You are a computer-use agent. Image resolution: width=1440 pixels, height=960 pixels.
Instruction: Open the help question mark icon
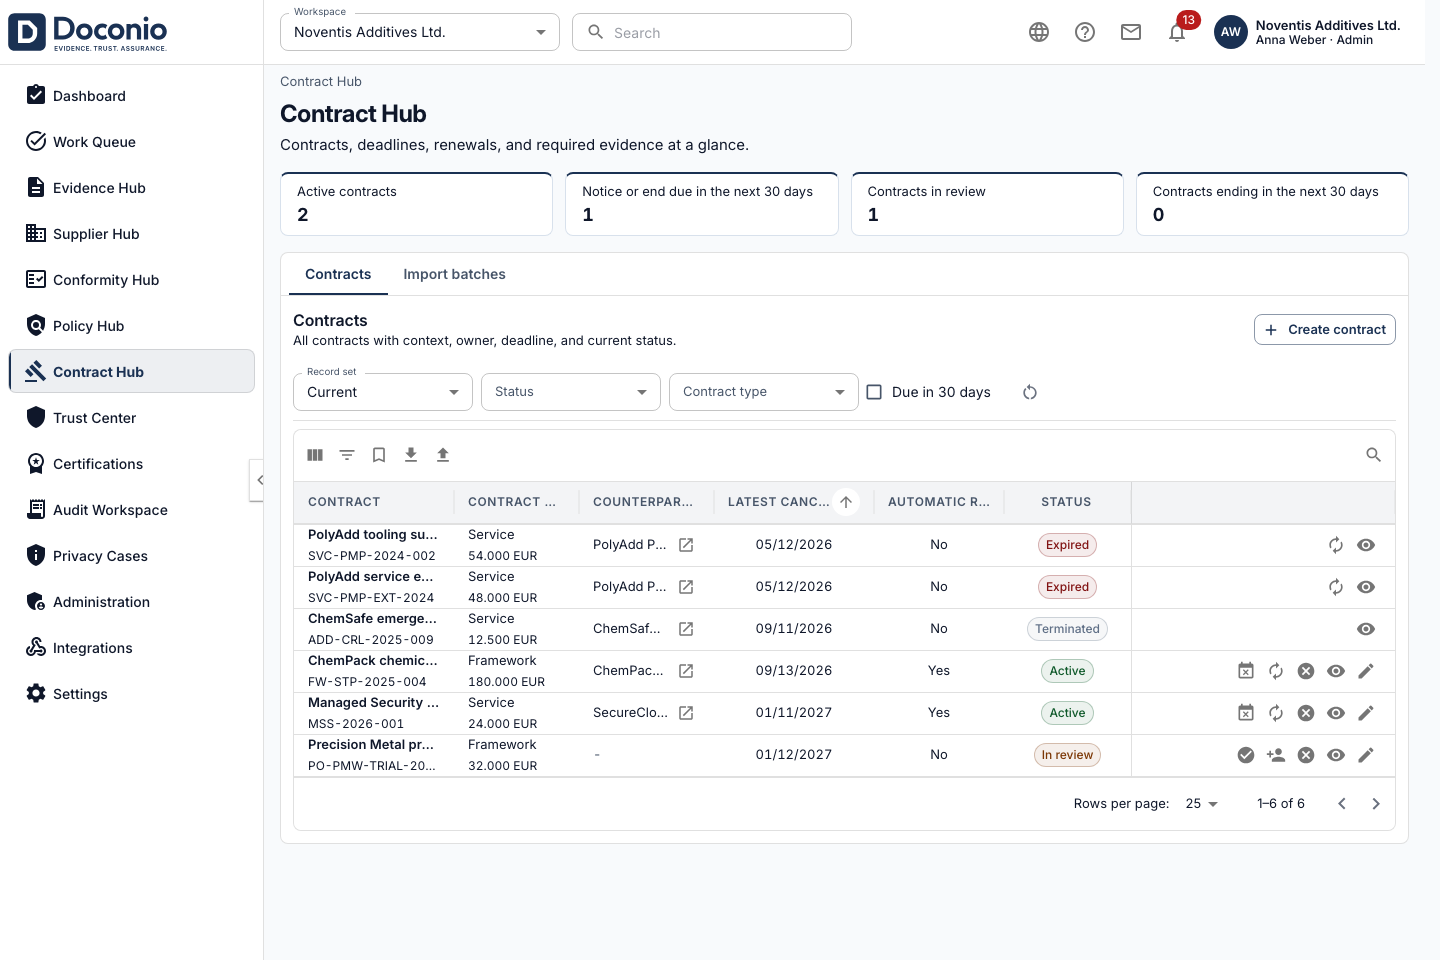pyautogui.click(x=1085, y=32)
